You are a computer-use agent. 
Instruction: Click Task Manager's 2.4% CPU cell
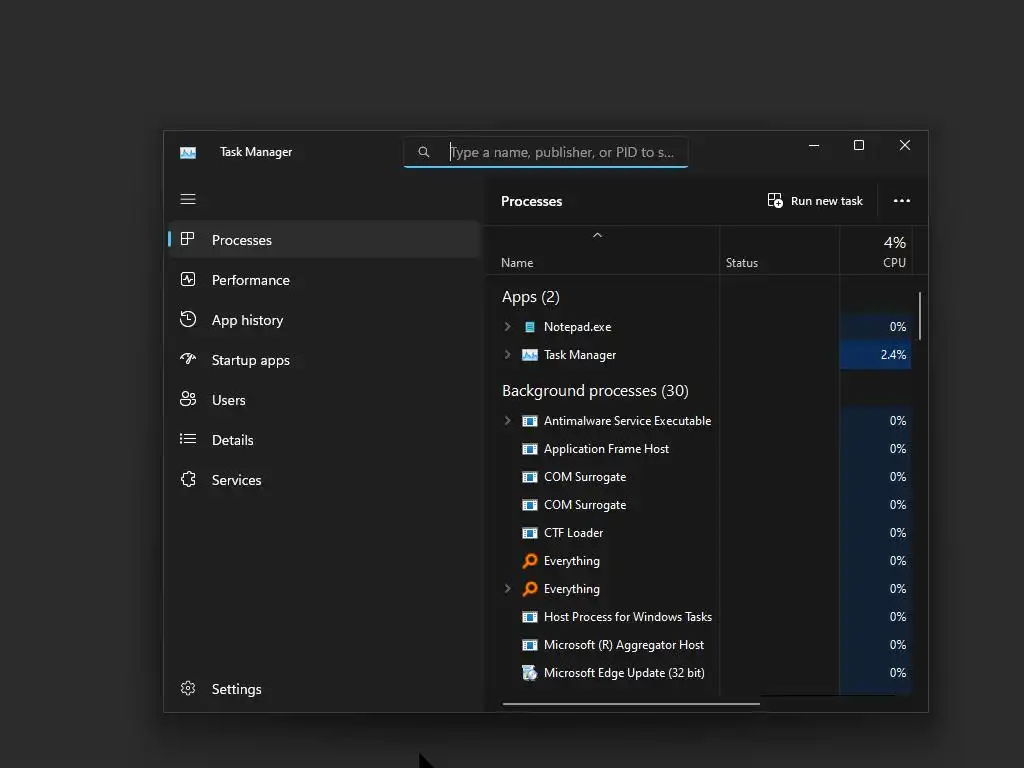click(x=875, y=355)
